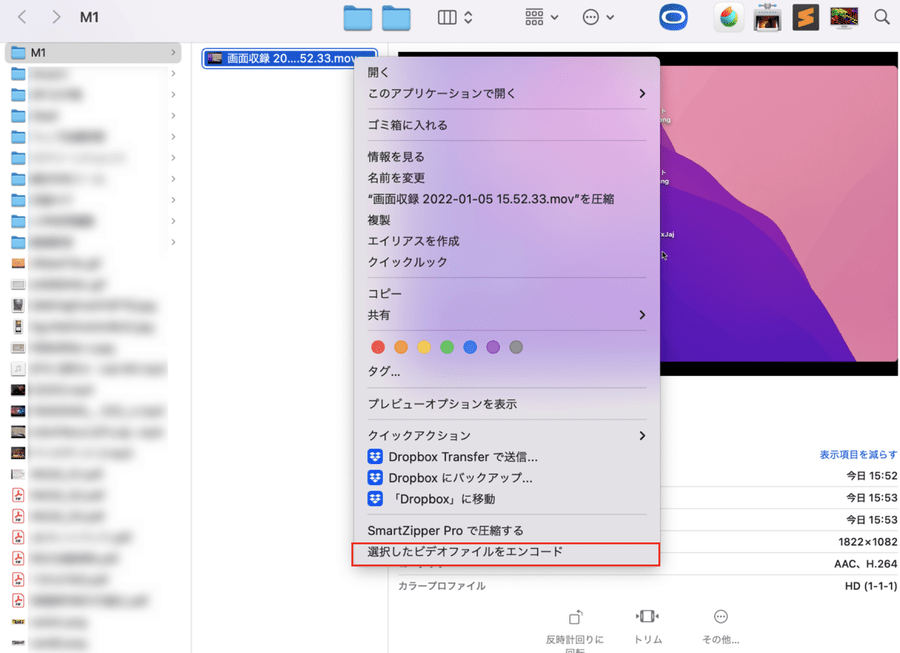Go forward using the toolbar forward arrow

click(x=56, y=18)
